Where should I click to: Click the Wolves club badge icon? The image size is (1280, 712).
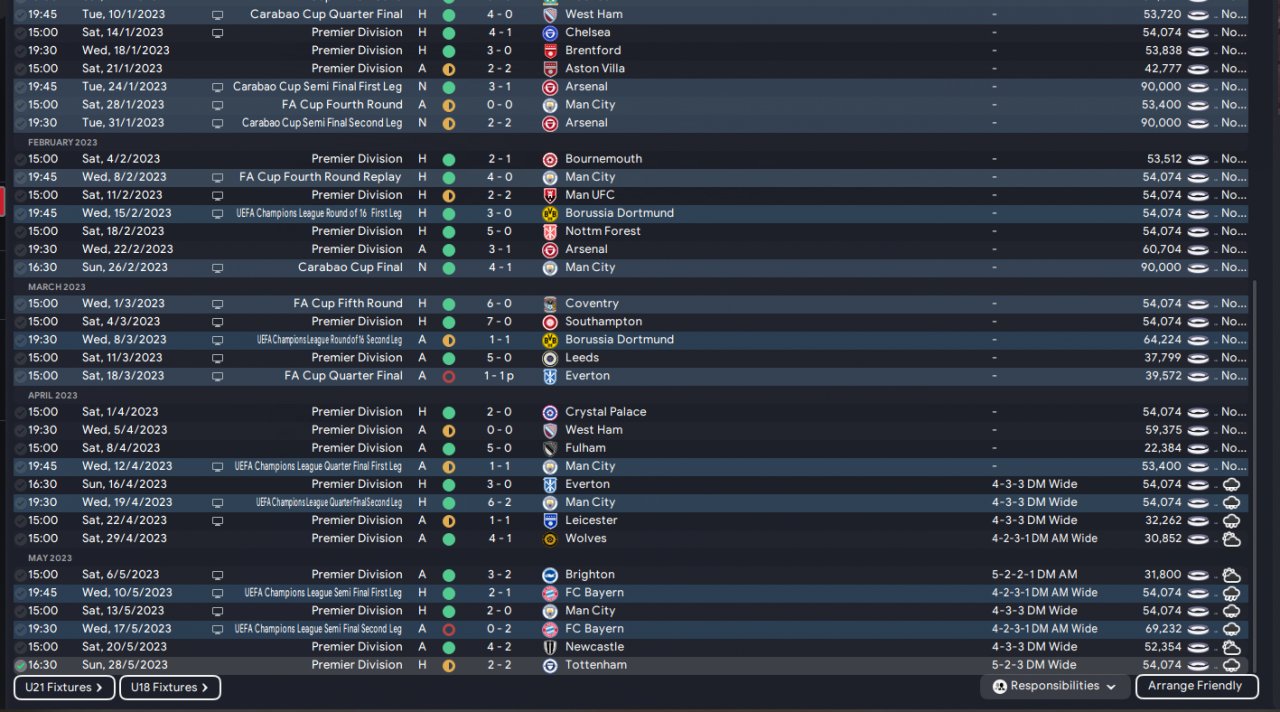click(x=549, y=539)
